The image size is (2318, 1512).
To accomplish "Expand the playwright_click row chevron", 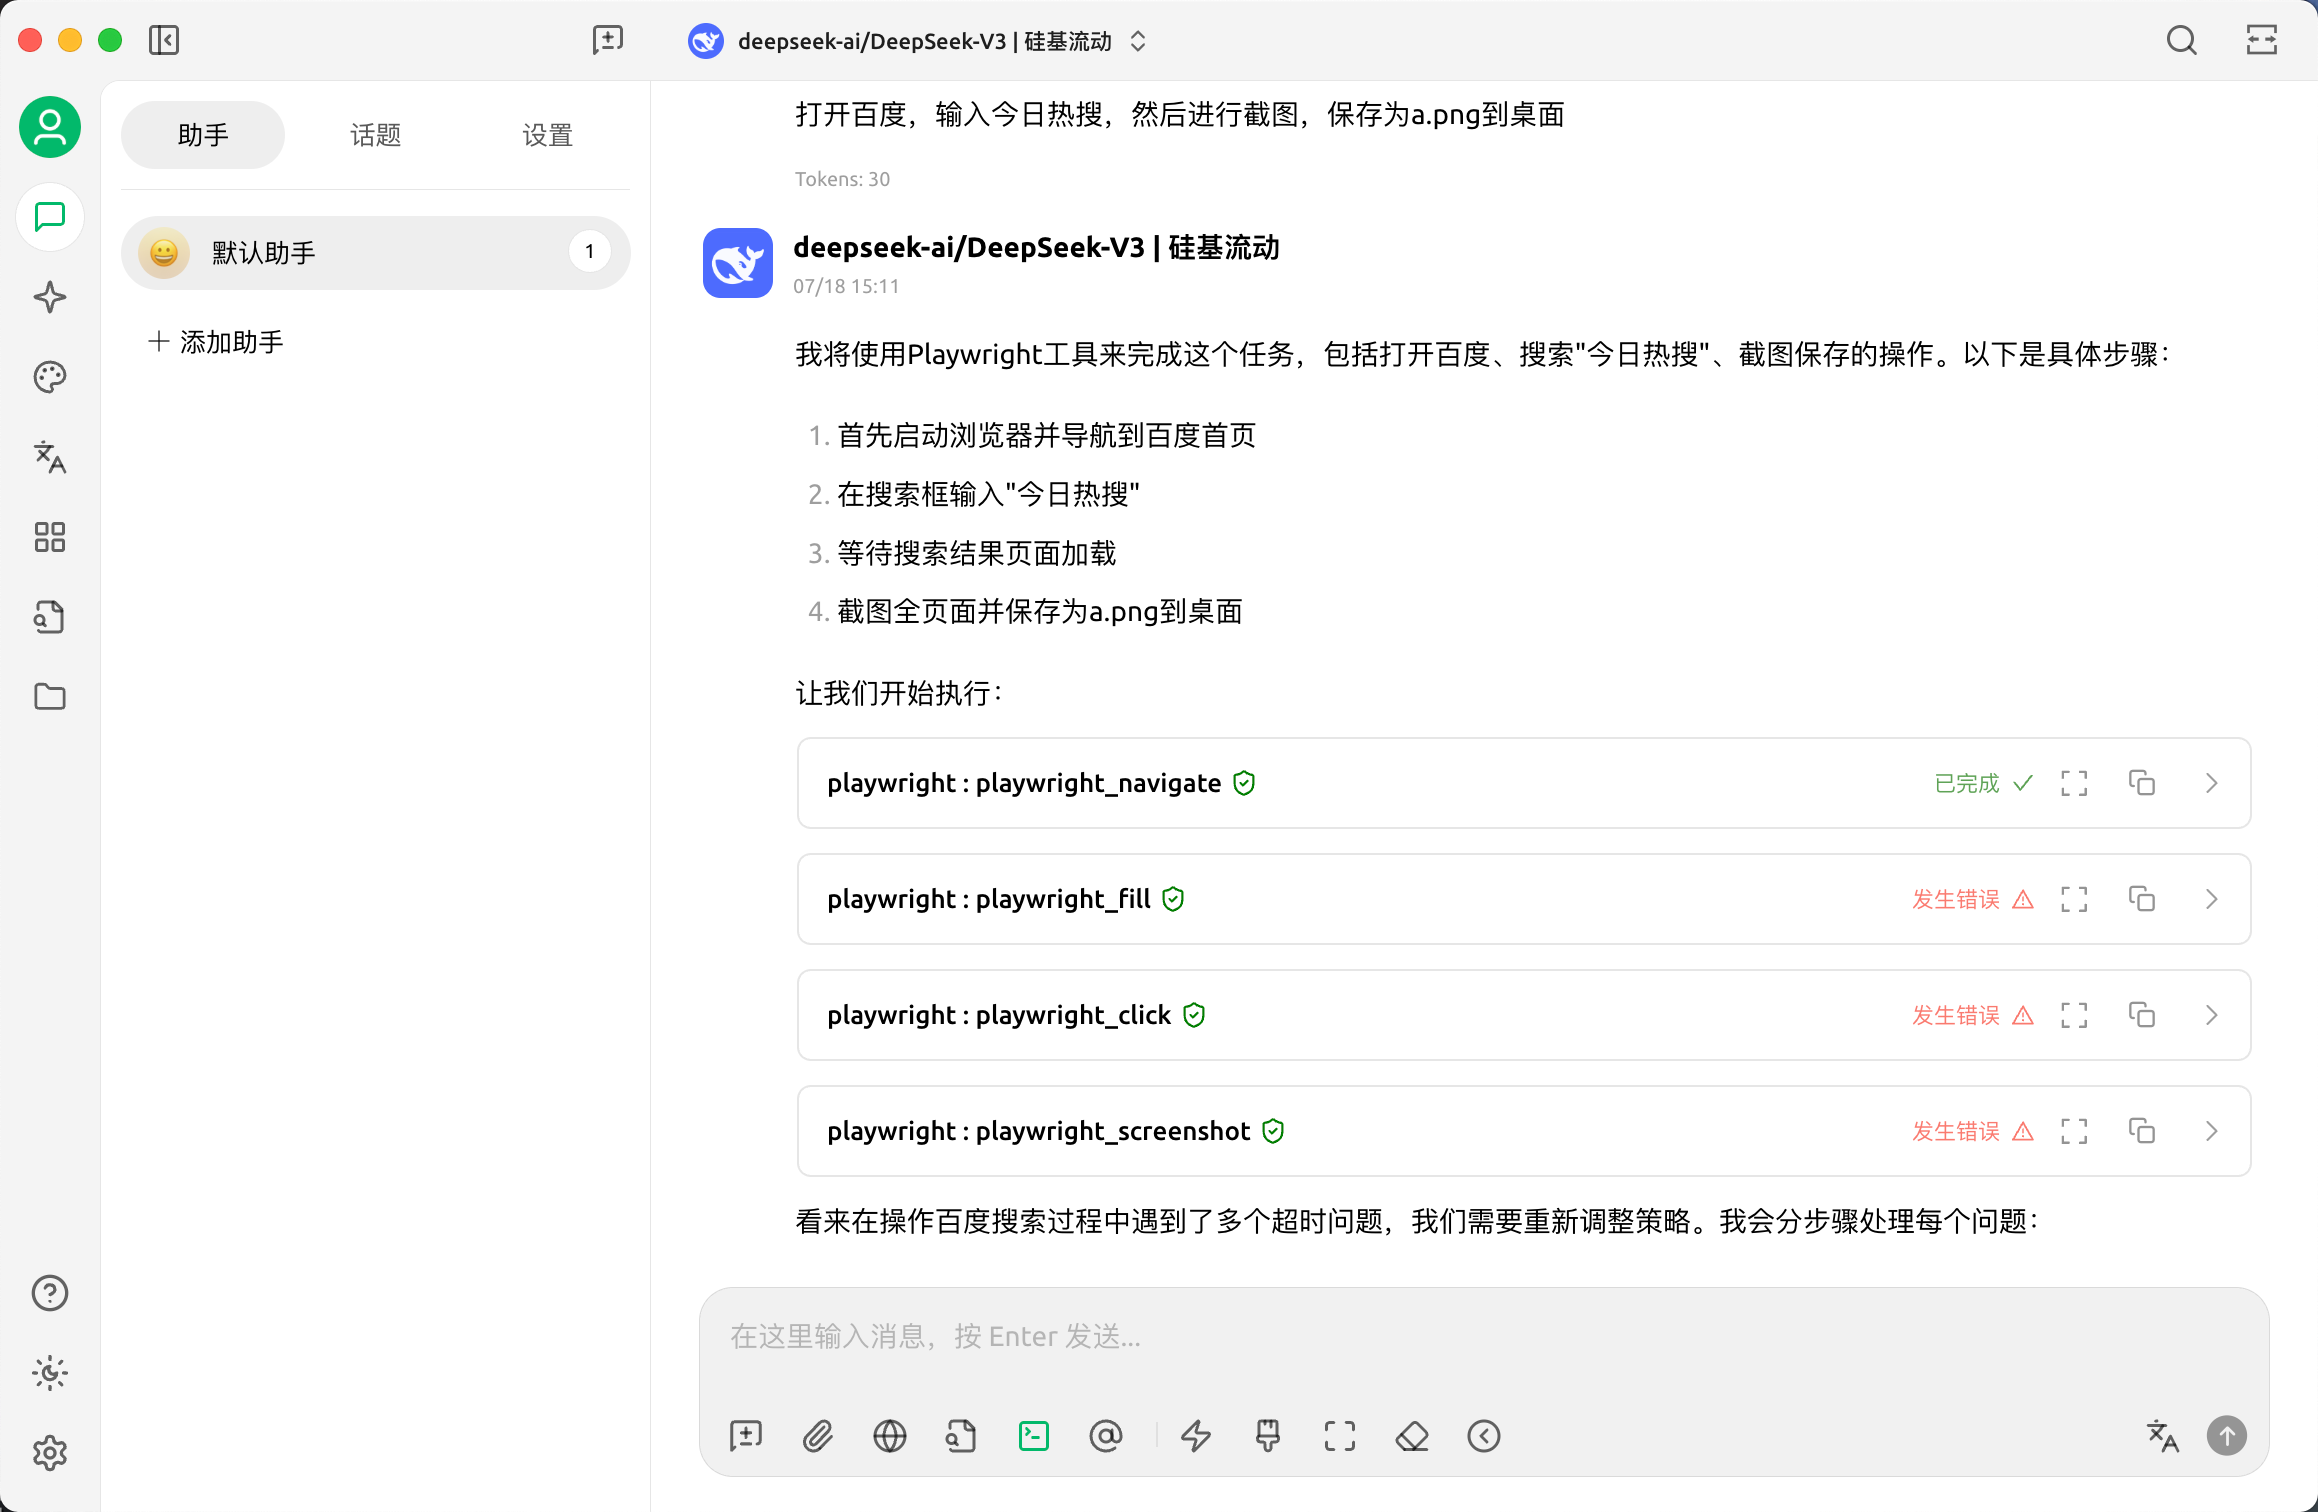I will point(2212,1015).
